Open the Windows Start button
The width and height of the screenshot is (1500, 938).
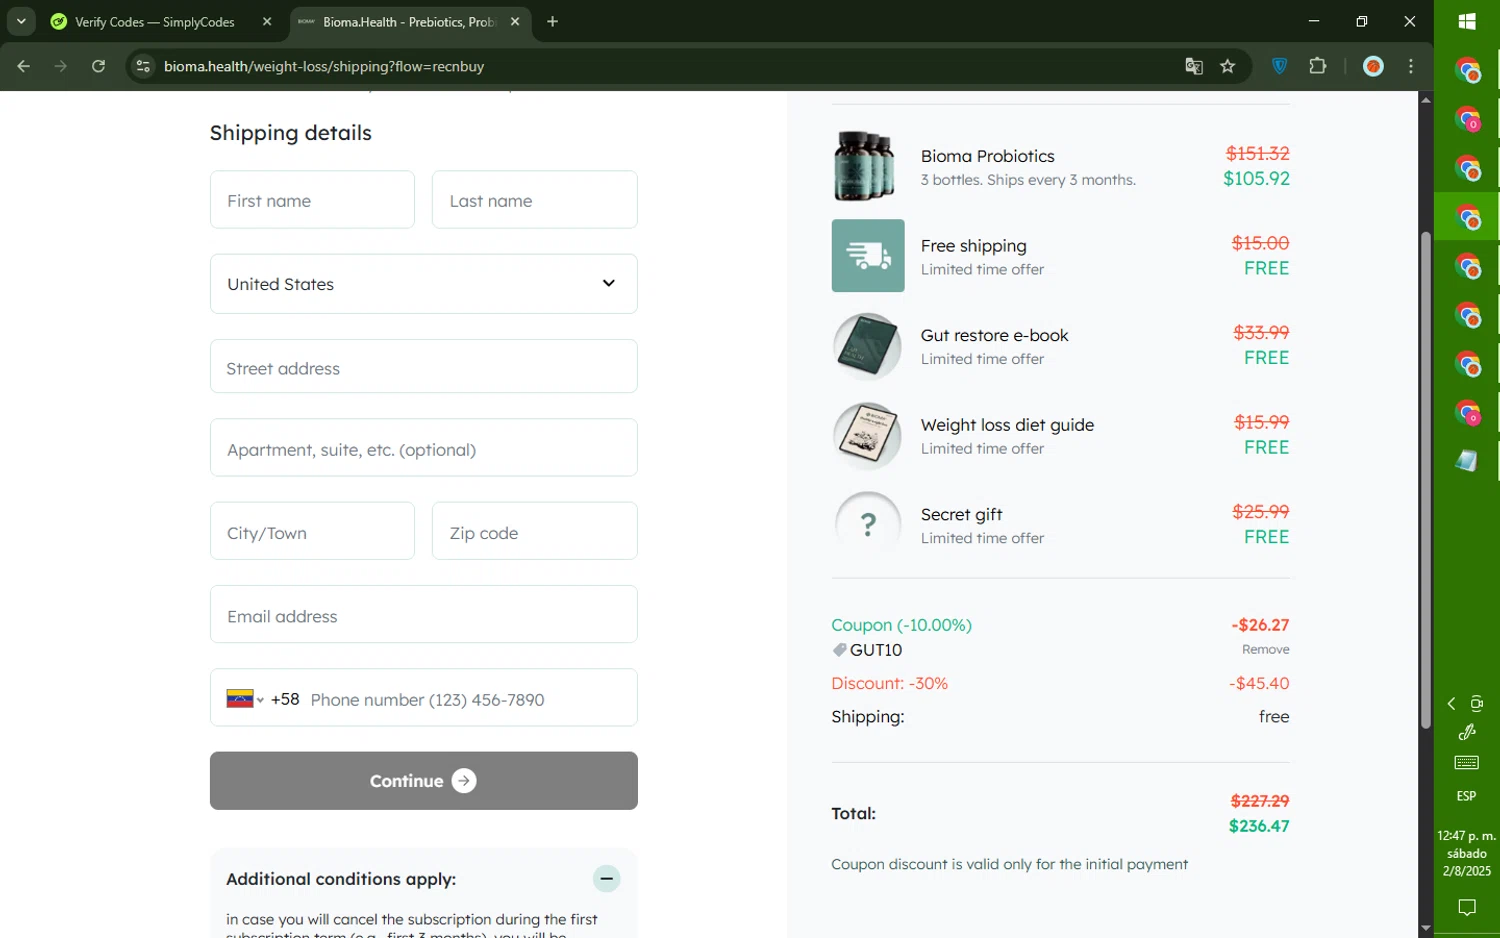tap(1467, 21)
